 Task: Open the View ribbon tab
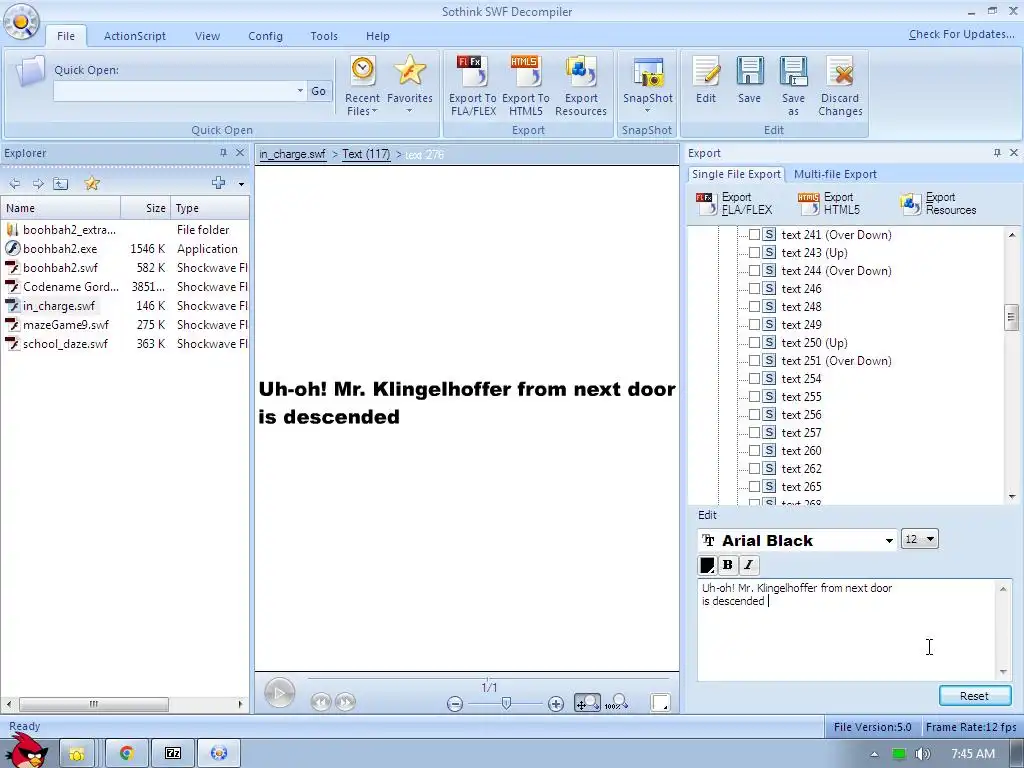click(x=207, y=36)
